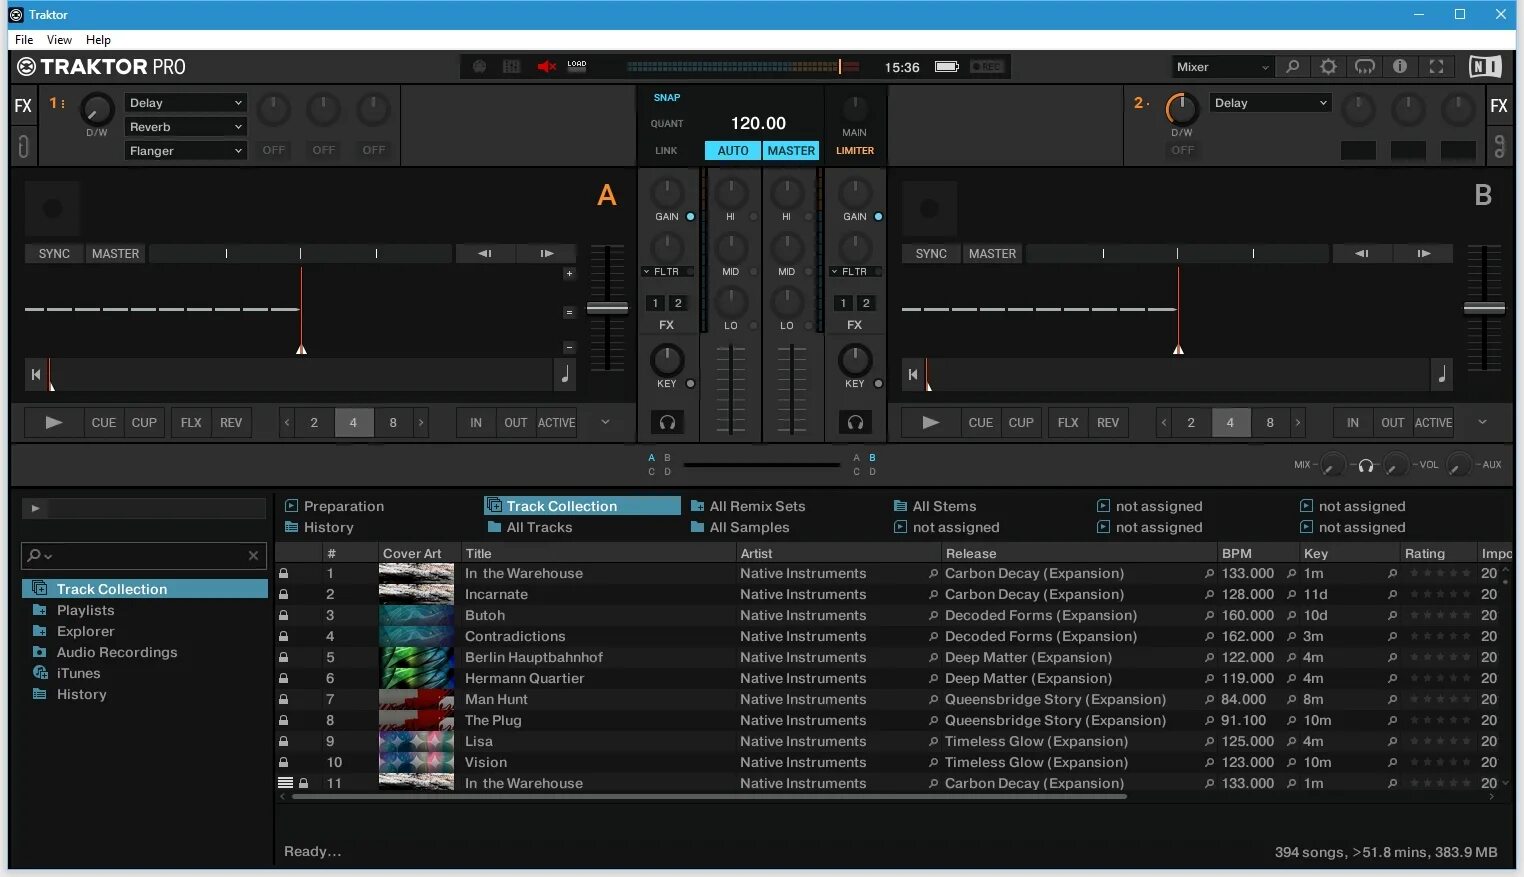Adjust channel A volume fader
Viewport: 1524px width, 877px height.
731,390
